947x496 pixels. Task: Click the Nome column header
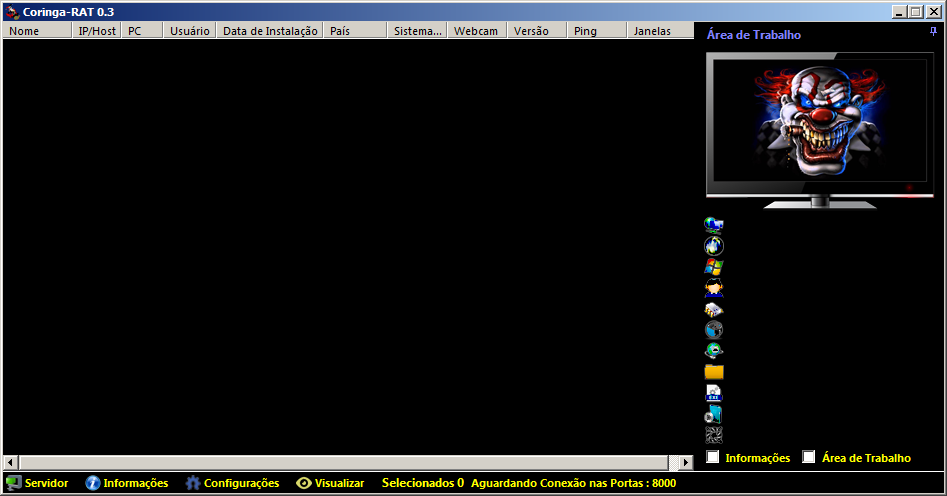pyautogui.click(x=38, y=31)
